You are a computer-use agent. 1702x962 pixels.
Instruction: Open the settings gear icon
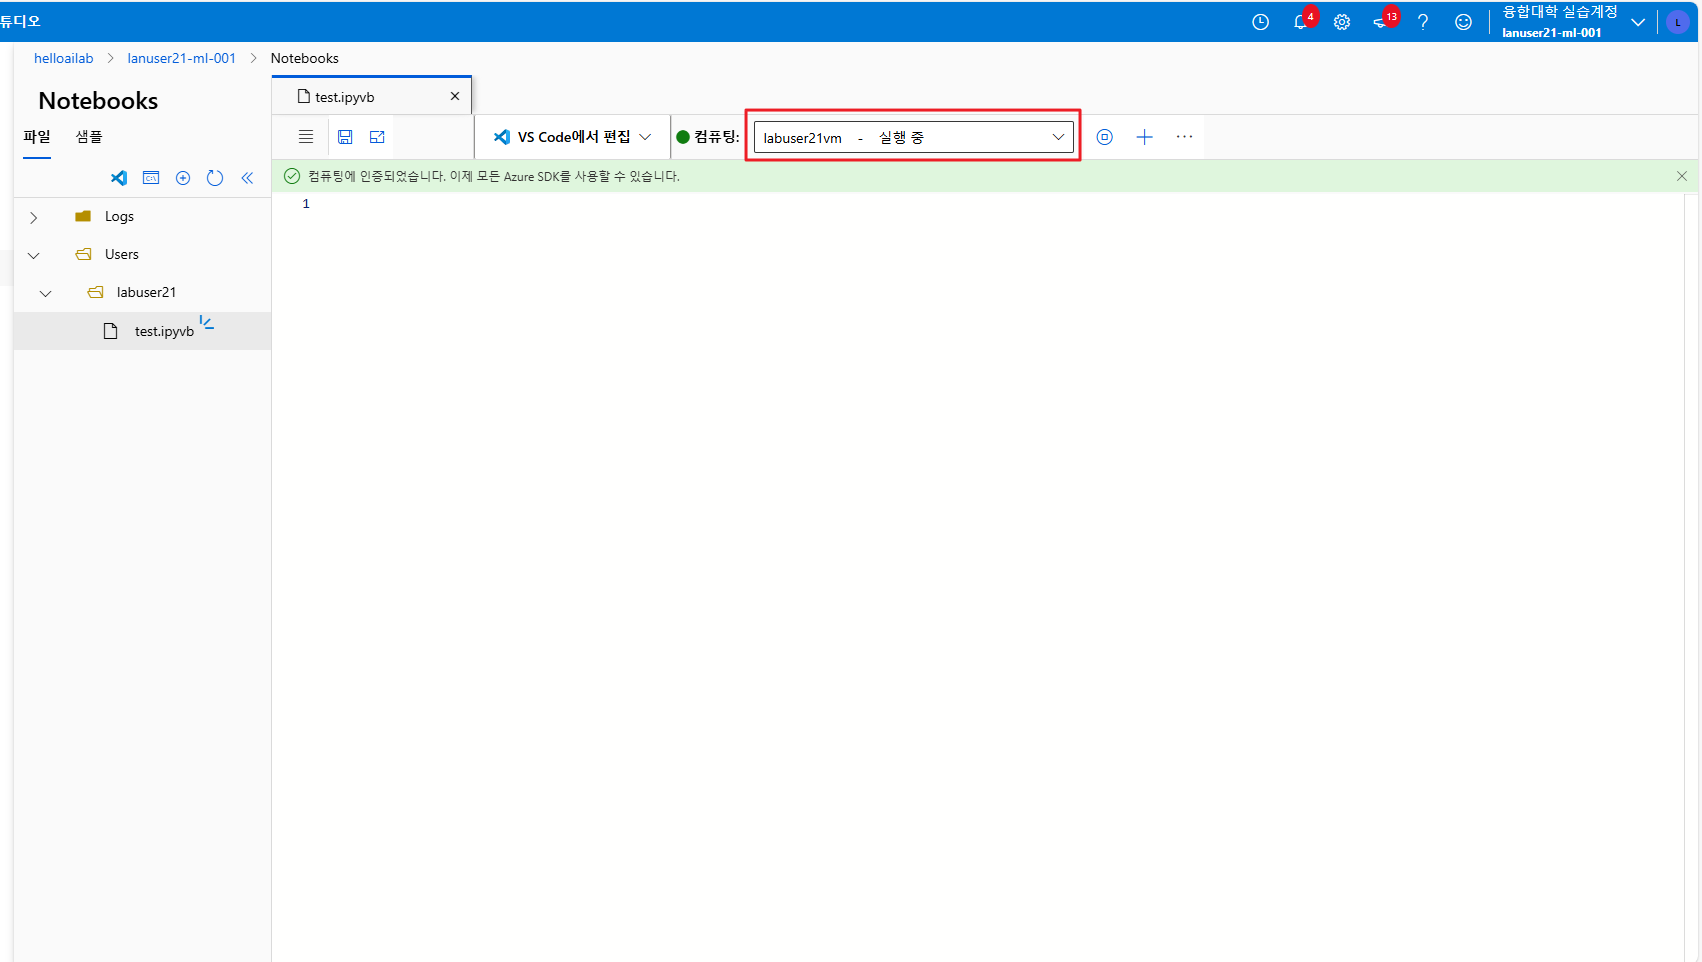click(1342, 22)
